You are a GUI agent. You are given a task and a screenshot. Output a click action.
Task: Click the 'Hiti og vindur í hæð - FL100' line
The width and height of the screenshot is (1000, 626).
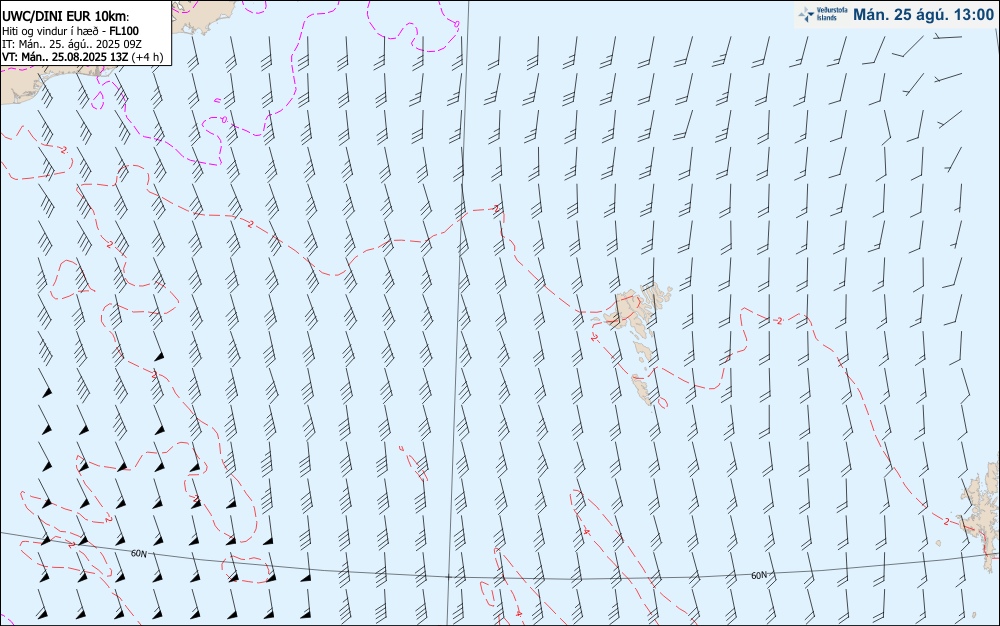pos(70,31)
